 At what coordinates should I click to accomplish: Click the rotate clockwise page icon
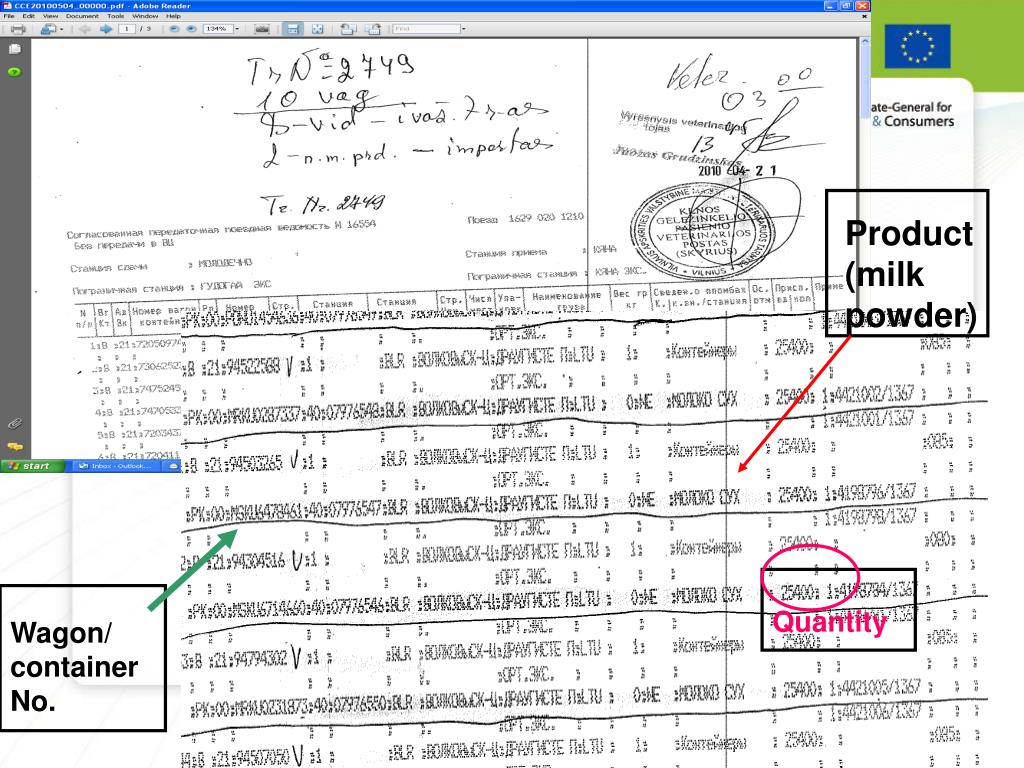click(x=373, y=29)
